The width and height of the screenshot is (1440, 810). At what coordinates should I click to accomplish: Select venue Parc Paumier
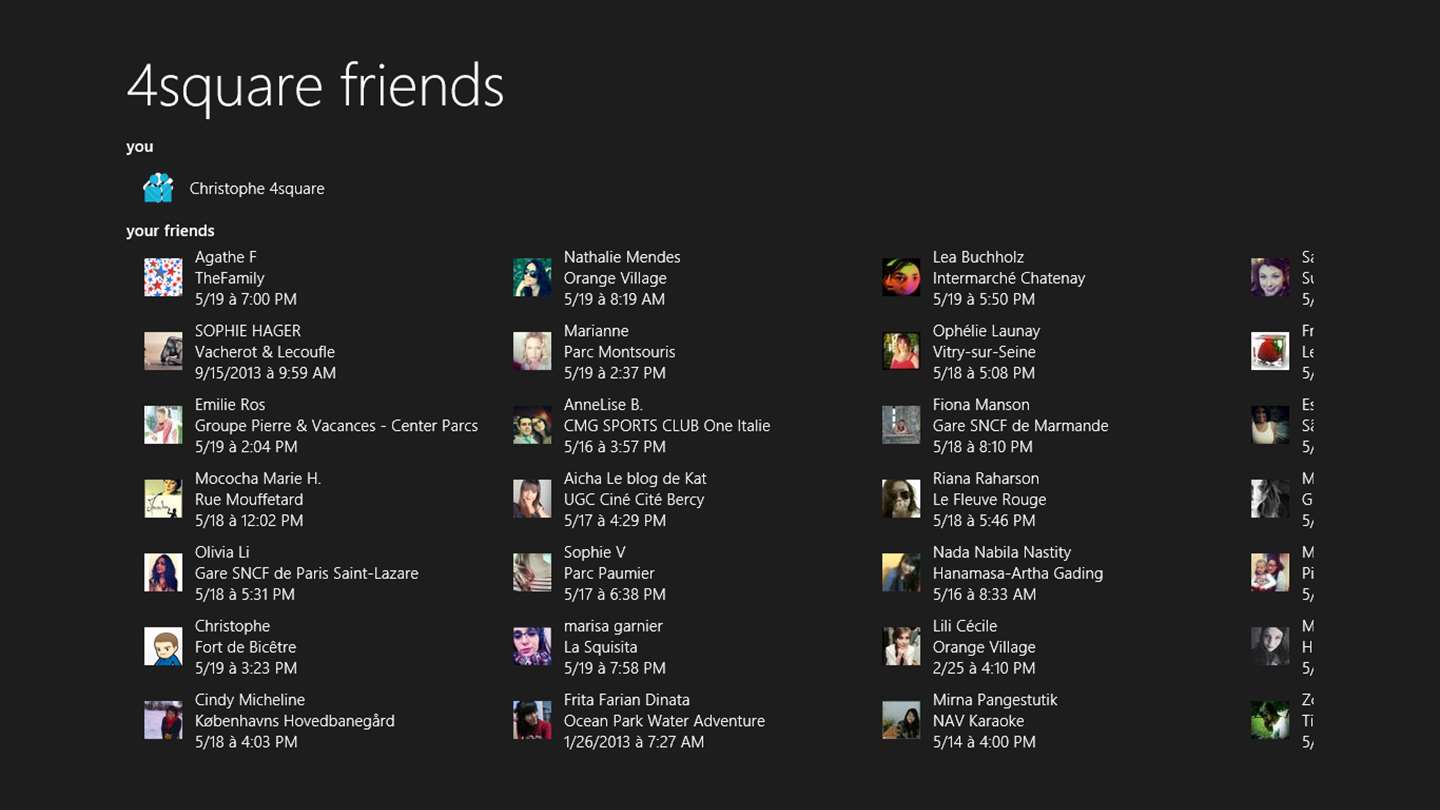coord(609,574)
